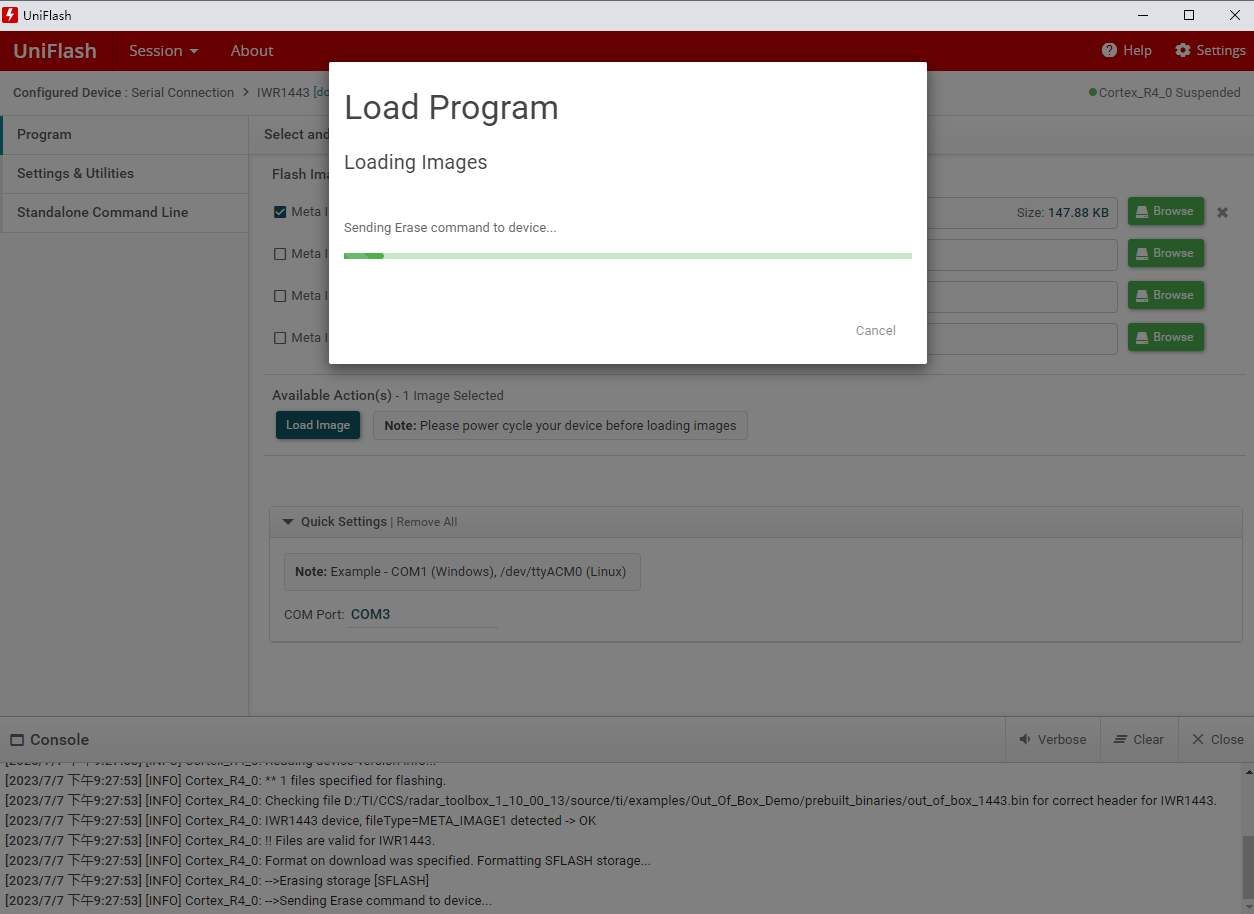Click the 'Files are valid for IWR1443' log line
1254x914 pixels.
tap(220, 841)
